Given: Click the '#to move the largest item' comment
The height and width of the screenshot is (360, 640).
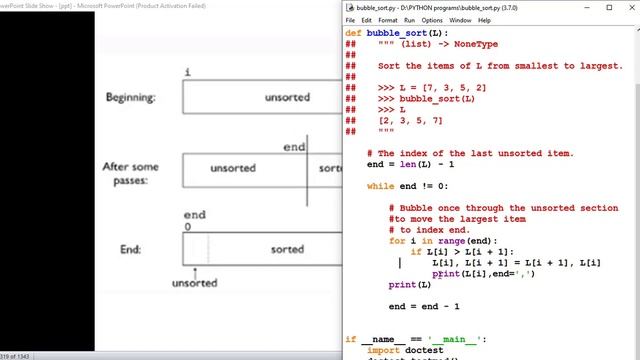Looking at the screenshot, I should pos(457,219).
